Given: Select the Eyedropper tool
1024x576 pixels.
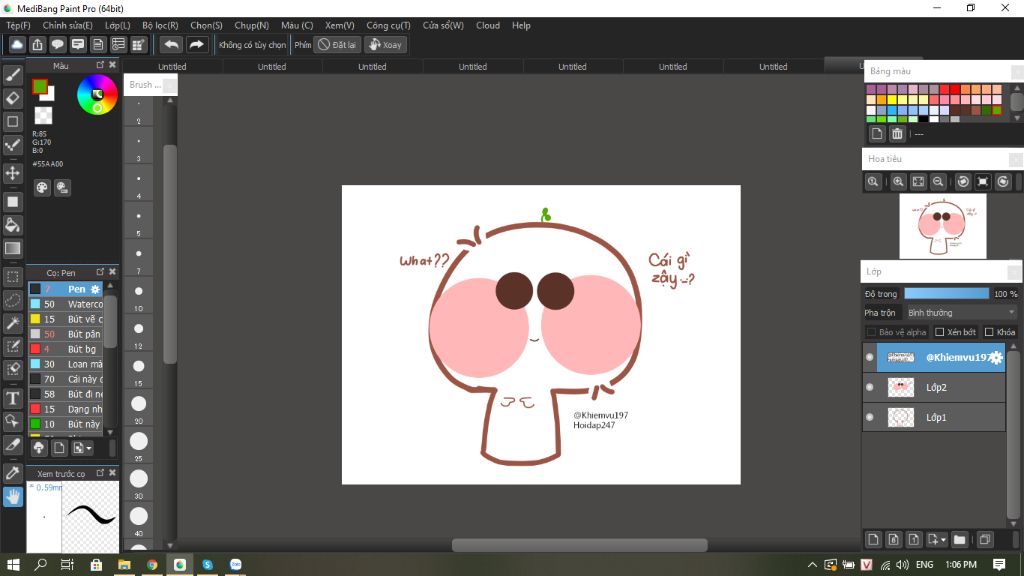Looking at the screenshot, I should point(13,472).
